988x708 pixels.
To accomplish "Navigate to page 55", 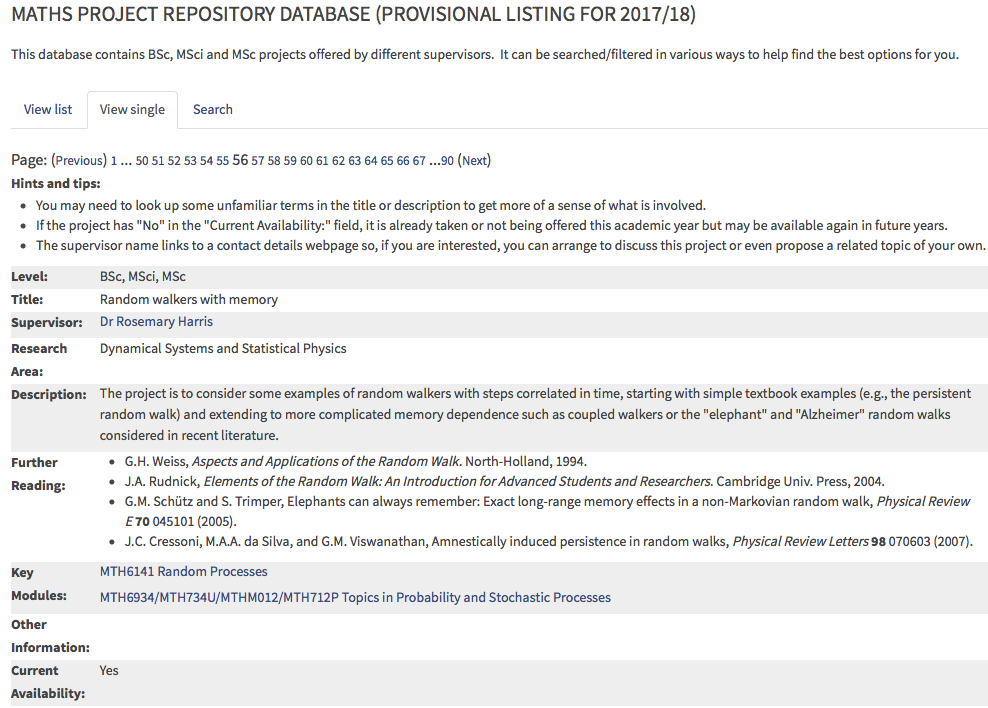I will click(223, 161).
